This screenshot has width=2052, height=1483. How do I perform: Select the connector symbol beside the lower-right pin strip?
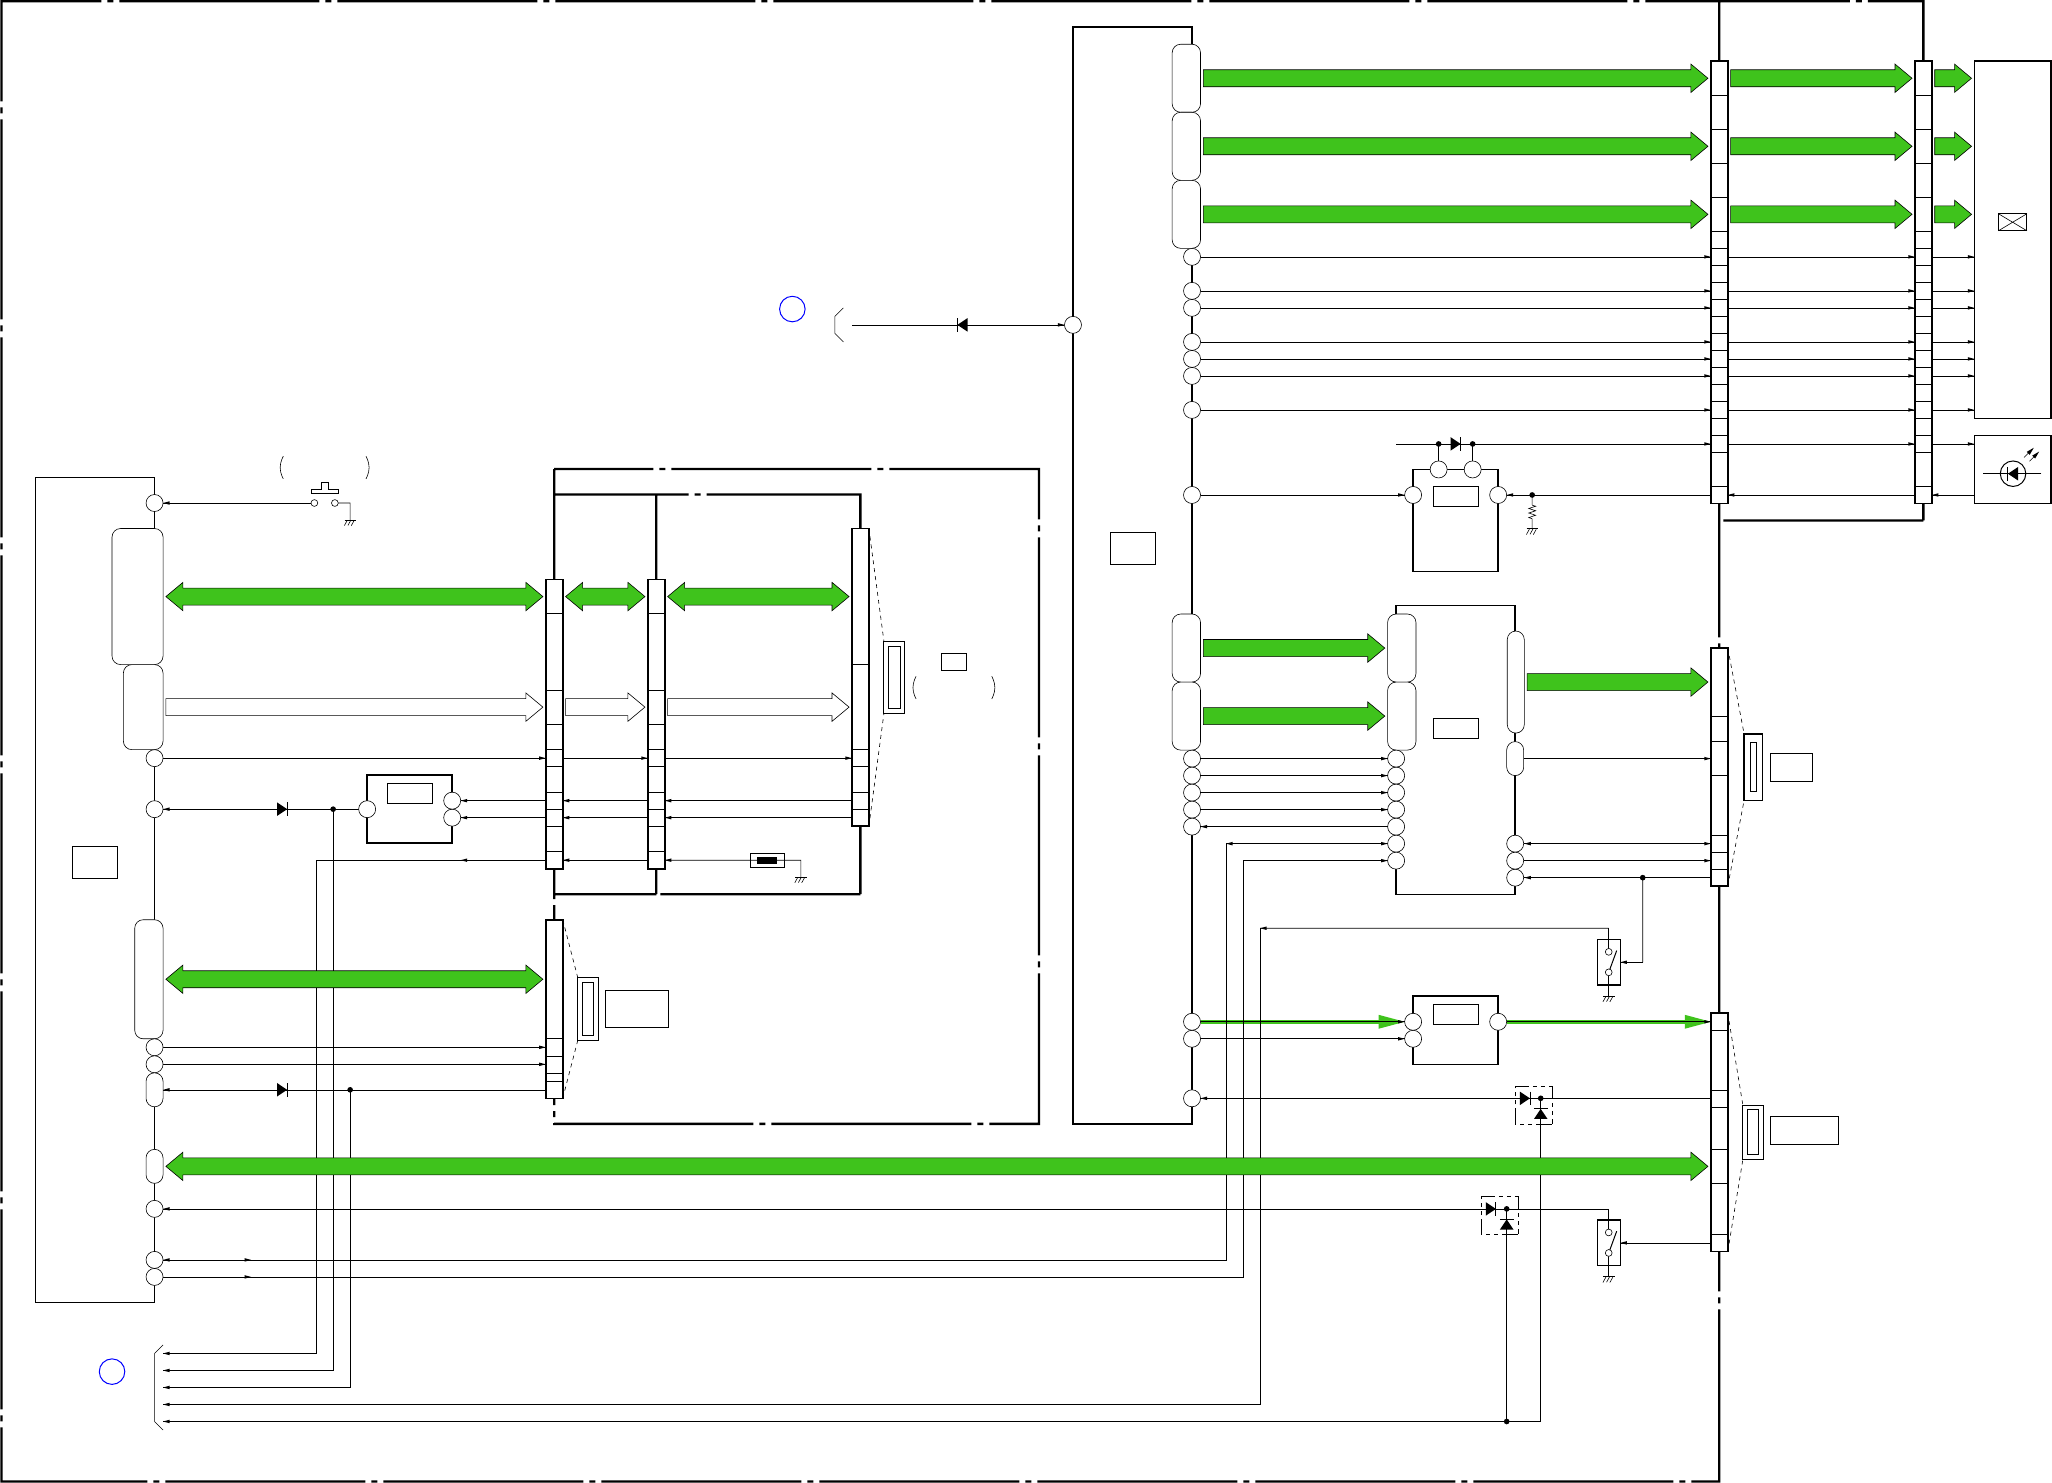(1752, 1132)
